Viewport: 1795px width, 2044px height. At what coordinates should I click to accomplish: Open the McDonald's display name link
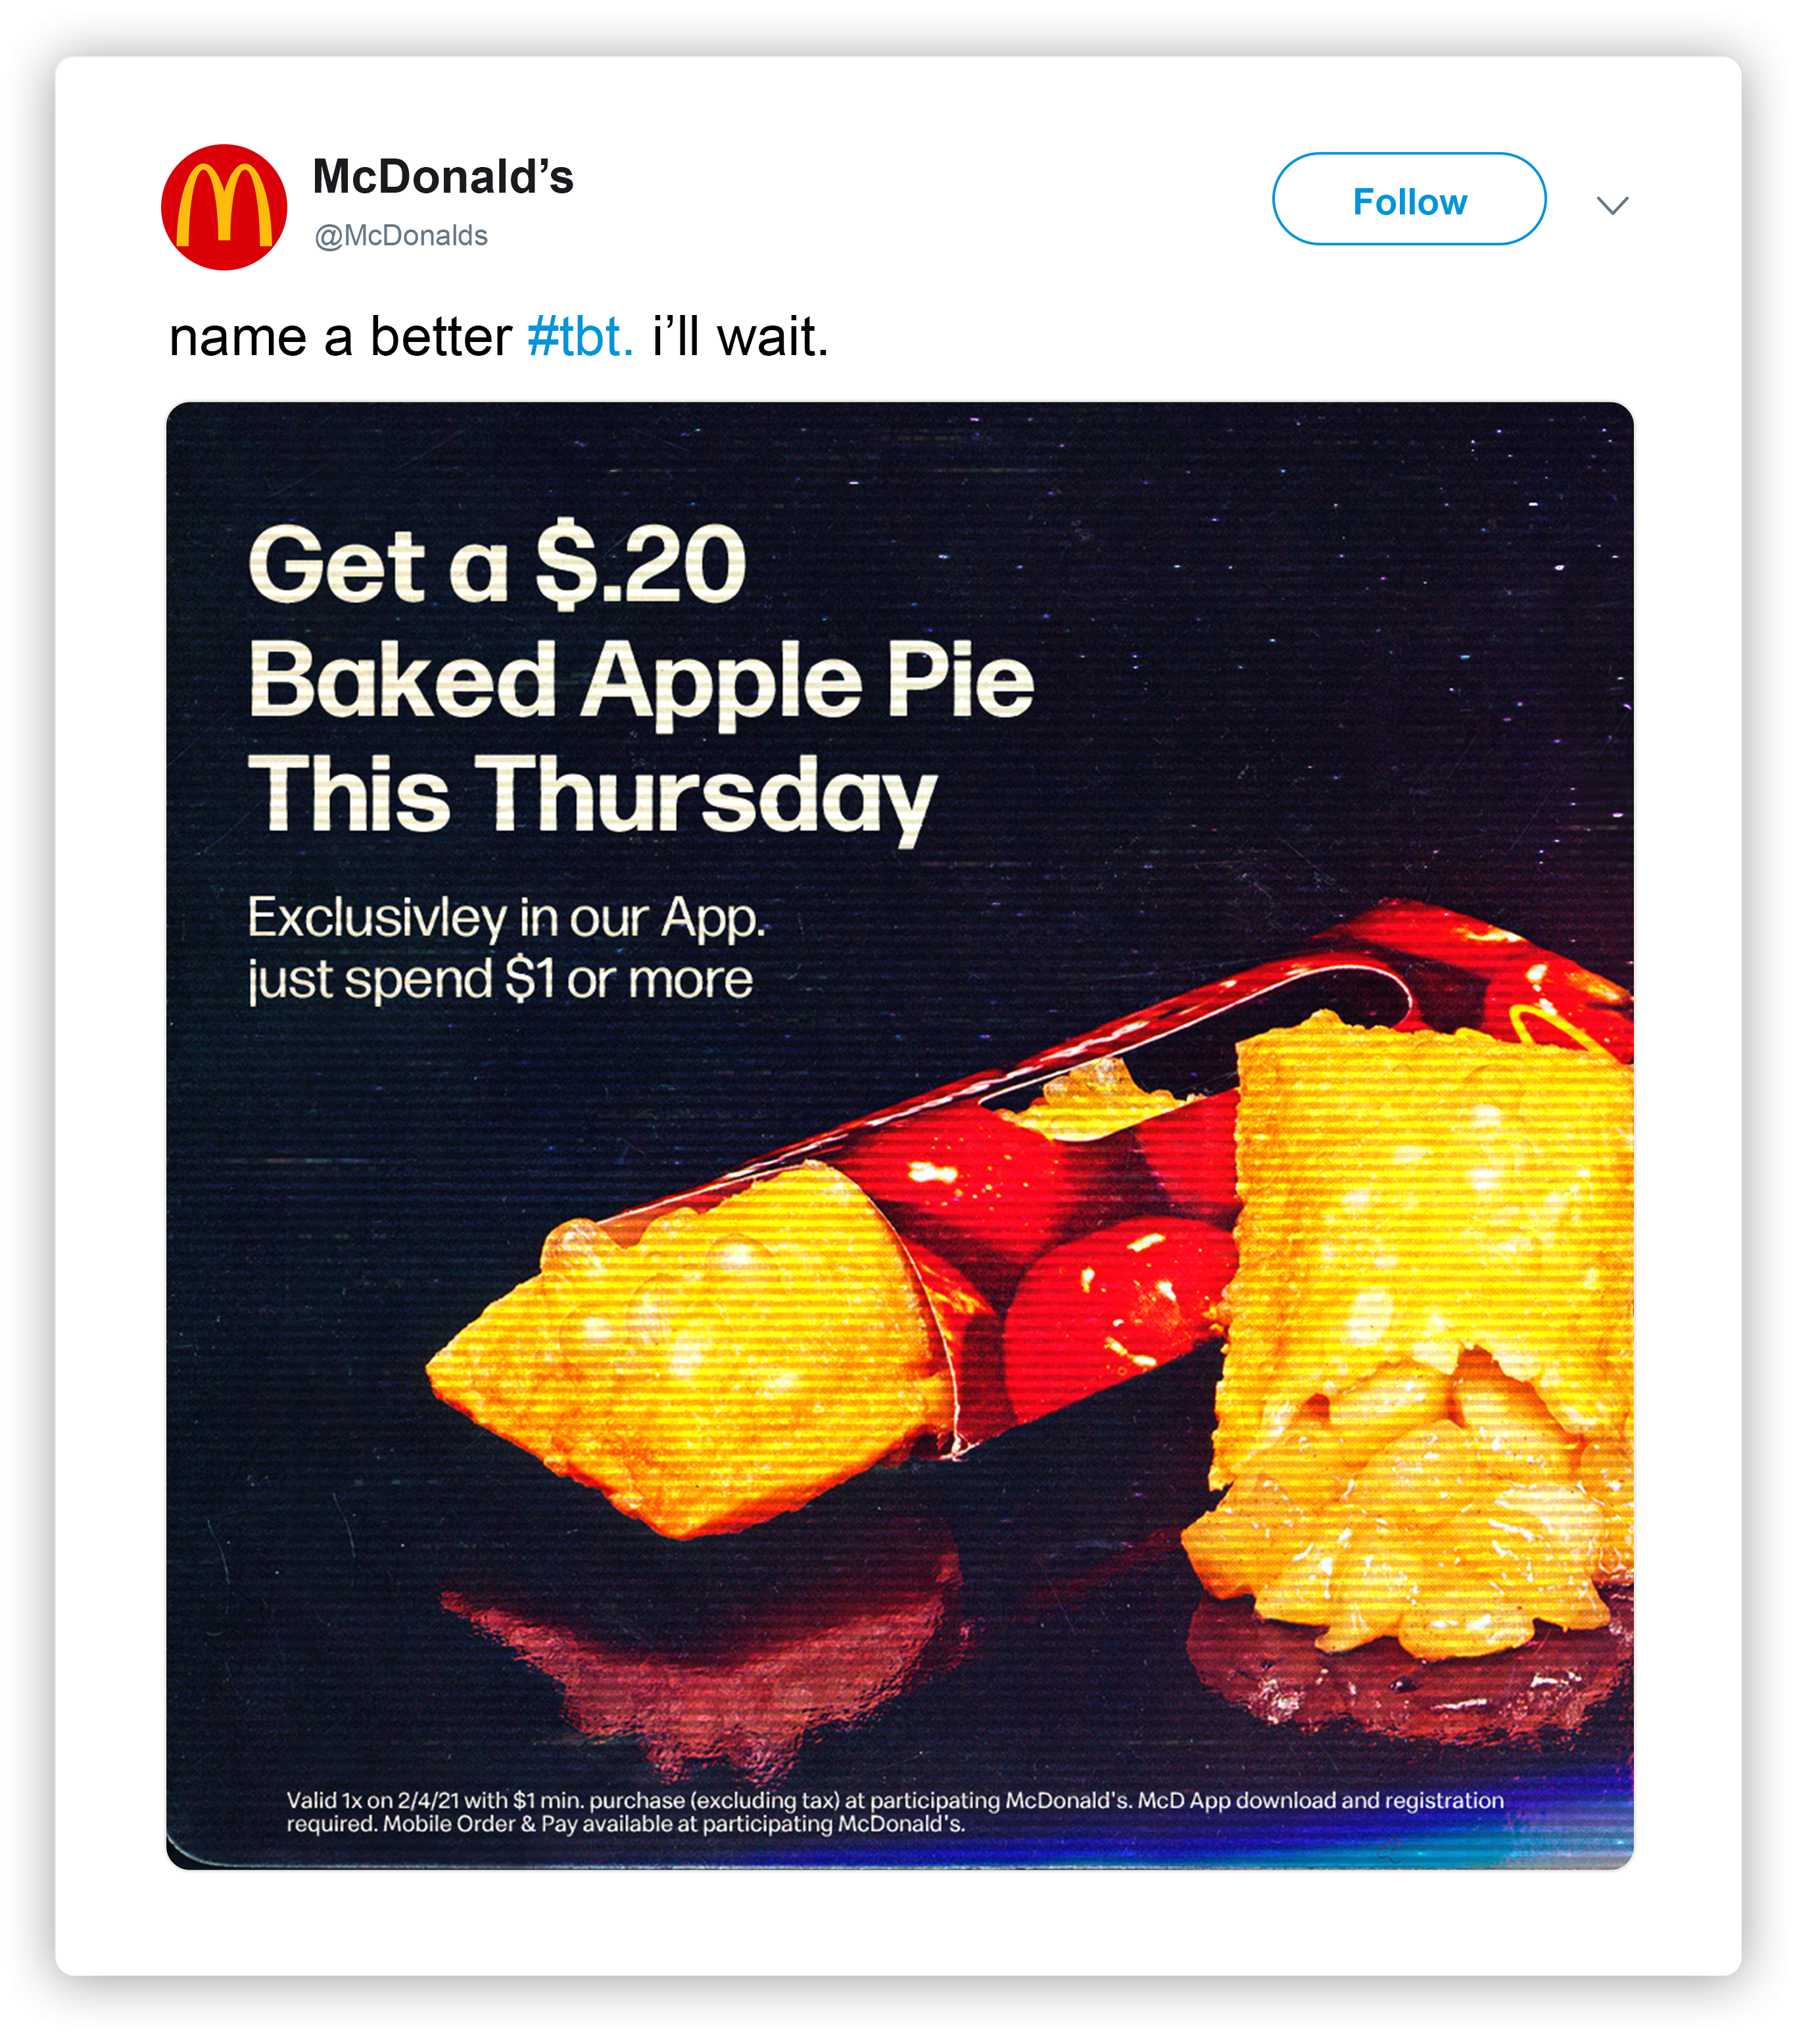click(443, 177)
